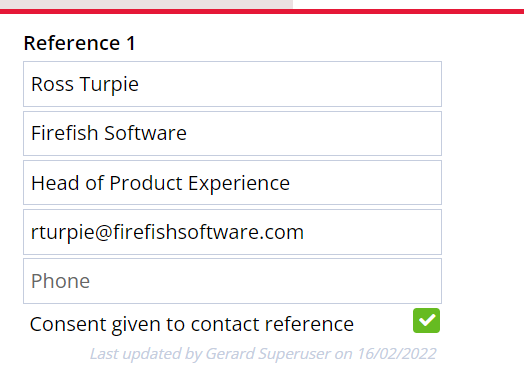The height and width of the screenshot is (378, 524).
Task: Focus the Ross Turpie name field
Action: click(232, 84)
